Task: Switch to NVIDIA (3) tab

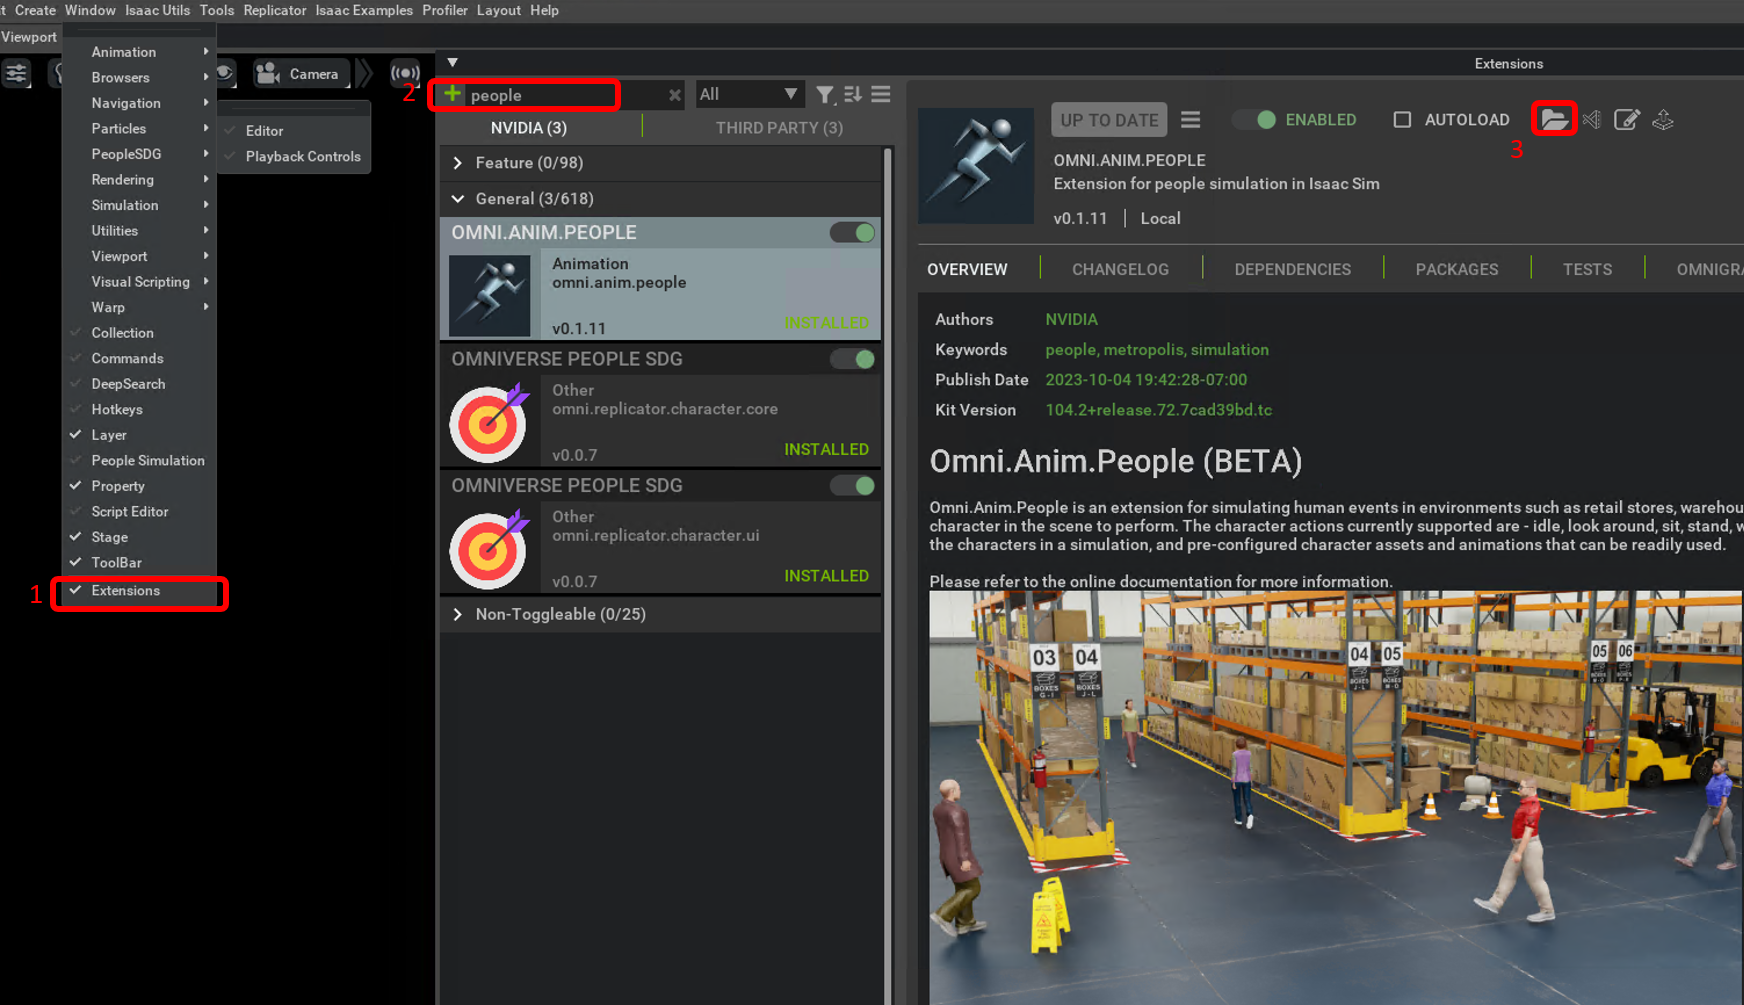Action: [529, 128]
